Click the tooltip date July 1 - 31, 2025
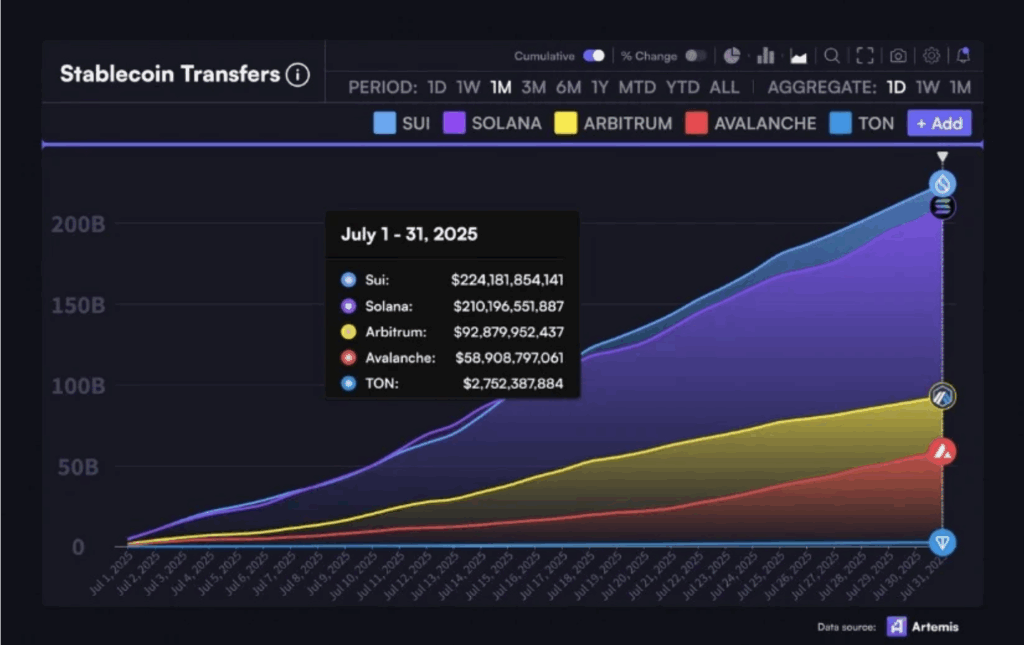 pos(409,234)
